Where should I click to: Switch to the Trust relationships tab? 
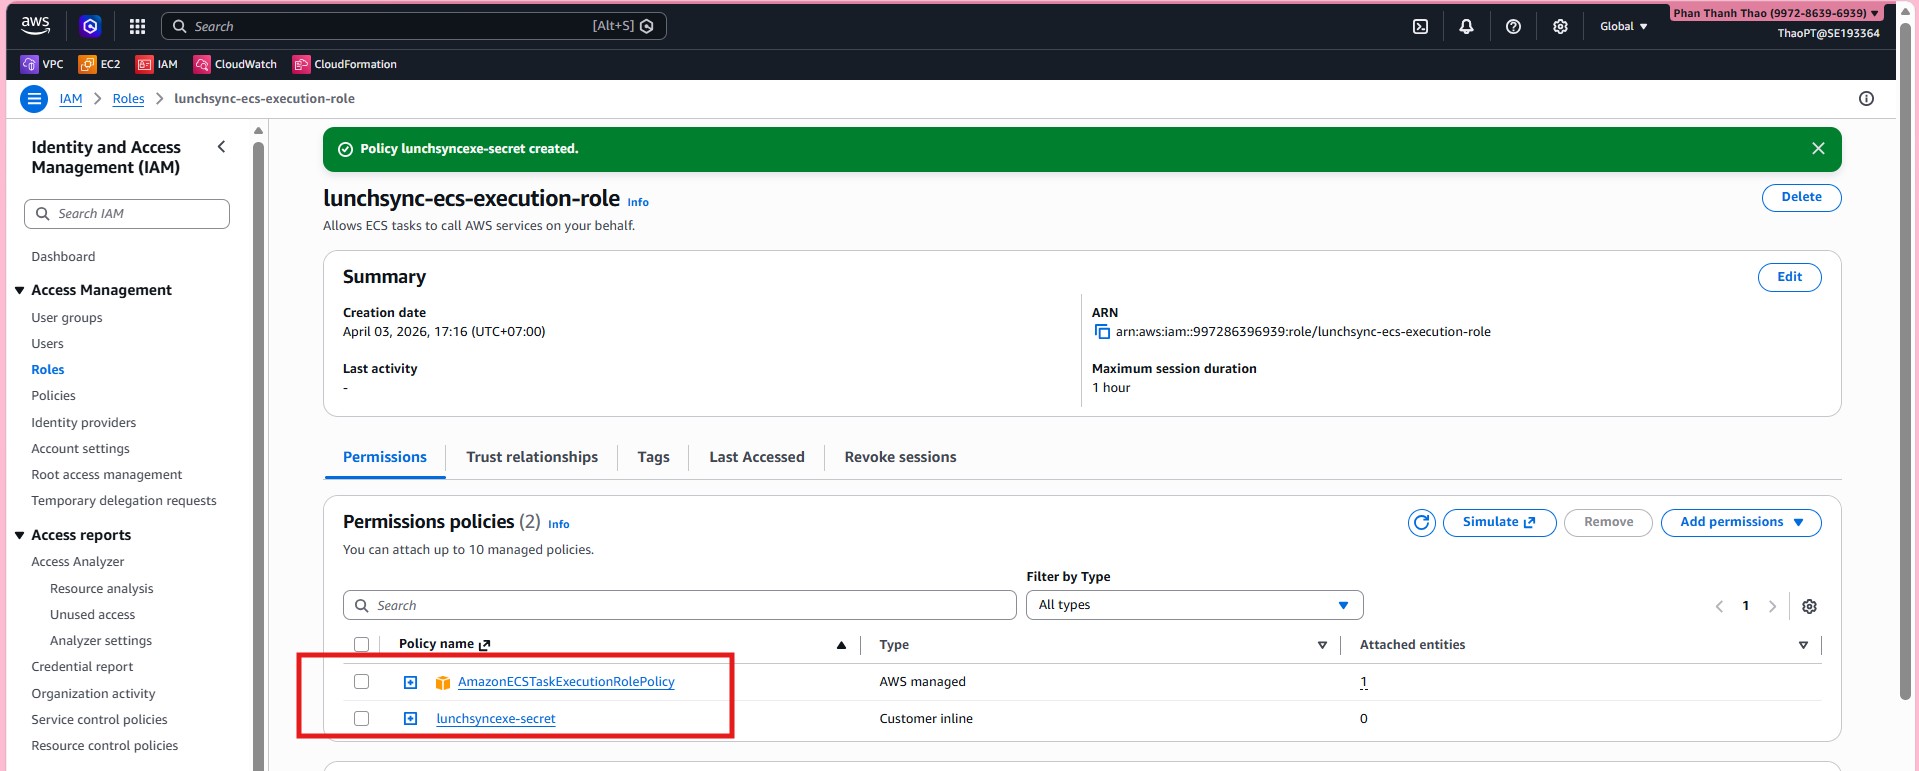[x=532, y=457]
